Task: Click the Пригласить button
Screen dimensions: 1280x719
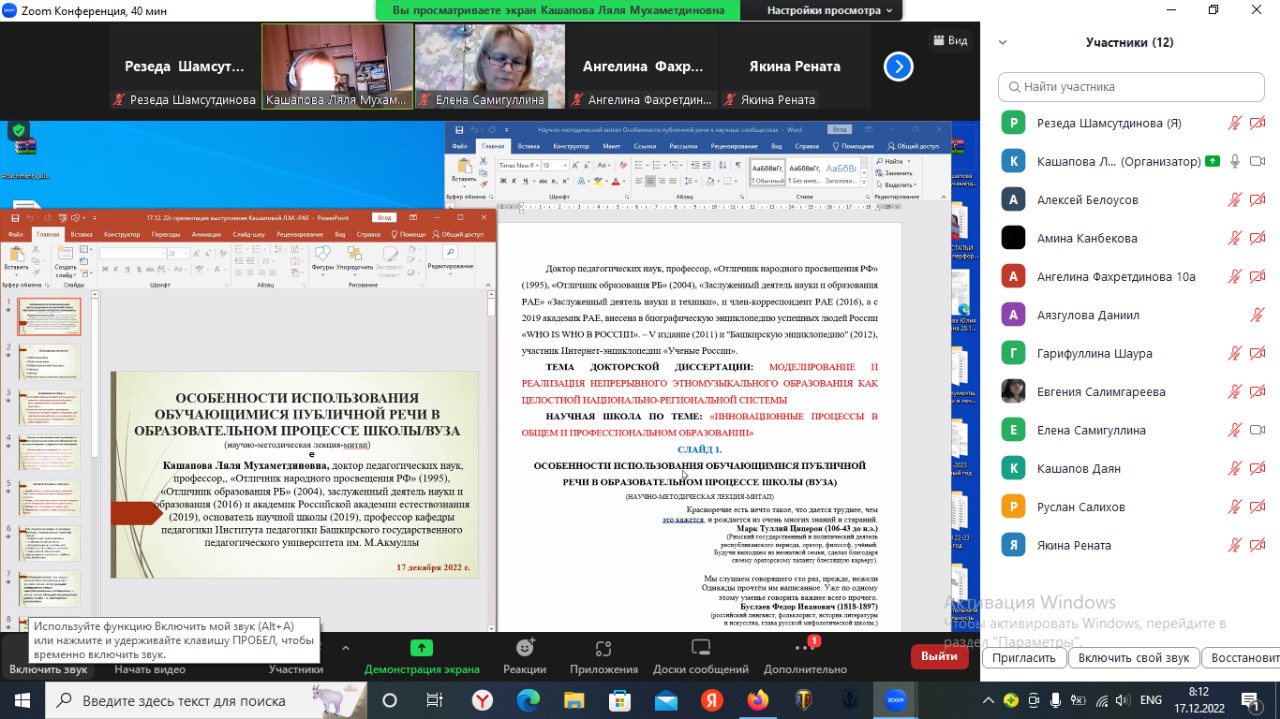Action: [1024, 658]
